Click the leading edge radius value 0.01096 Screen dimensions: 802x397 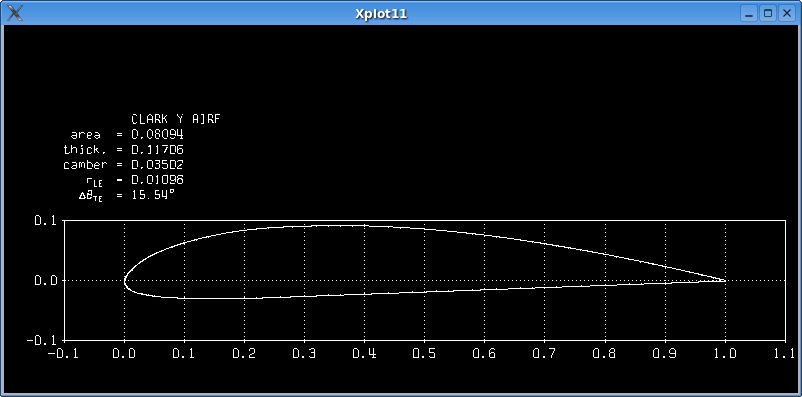coord(158,180)
